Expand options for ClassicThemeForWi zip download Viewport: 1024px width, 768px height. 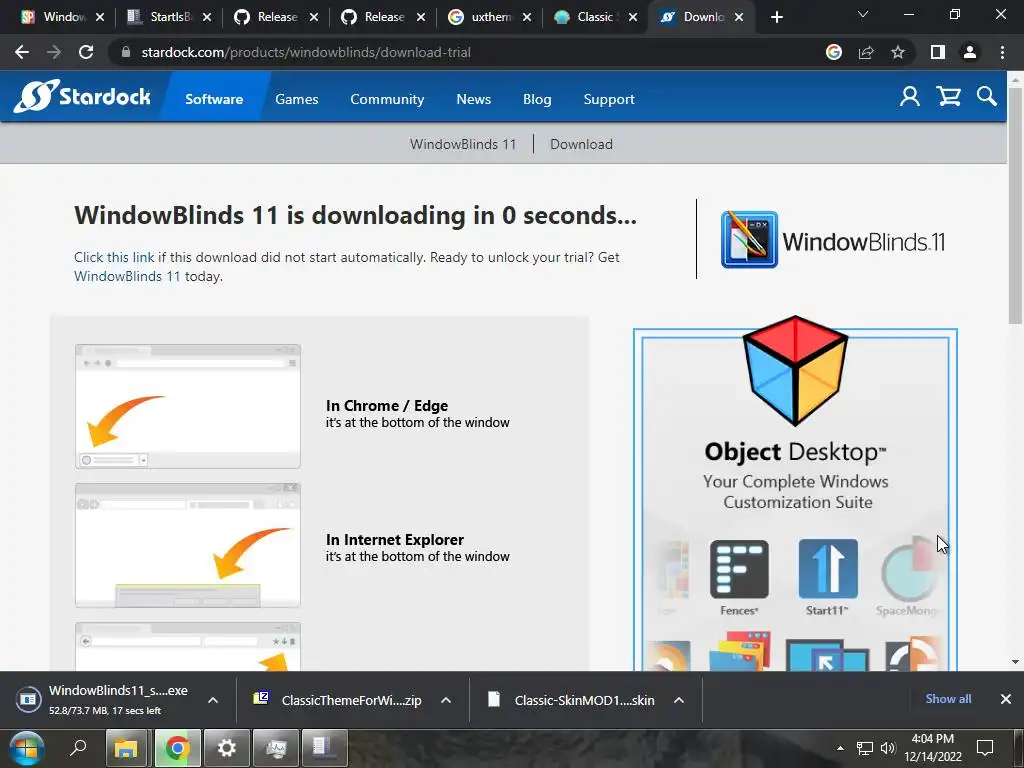pyautogui.click(x=446, y=699)
